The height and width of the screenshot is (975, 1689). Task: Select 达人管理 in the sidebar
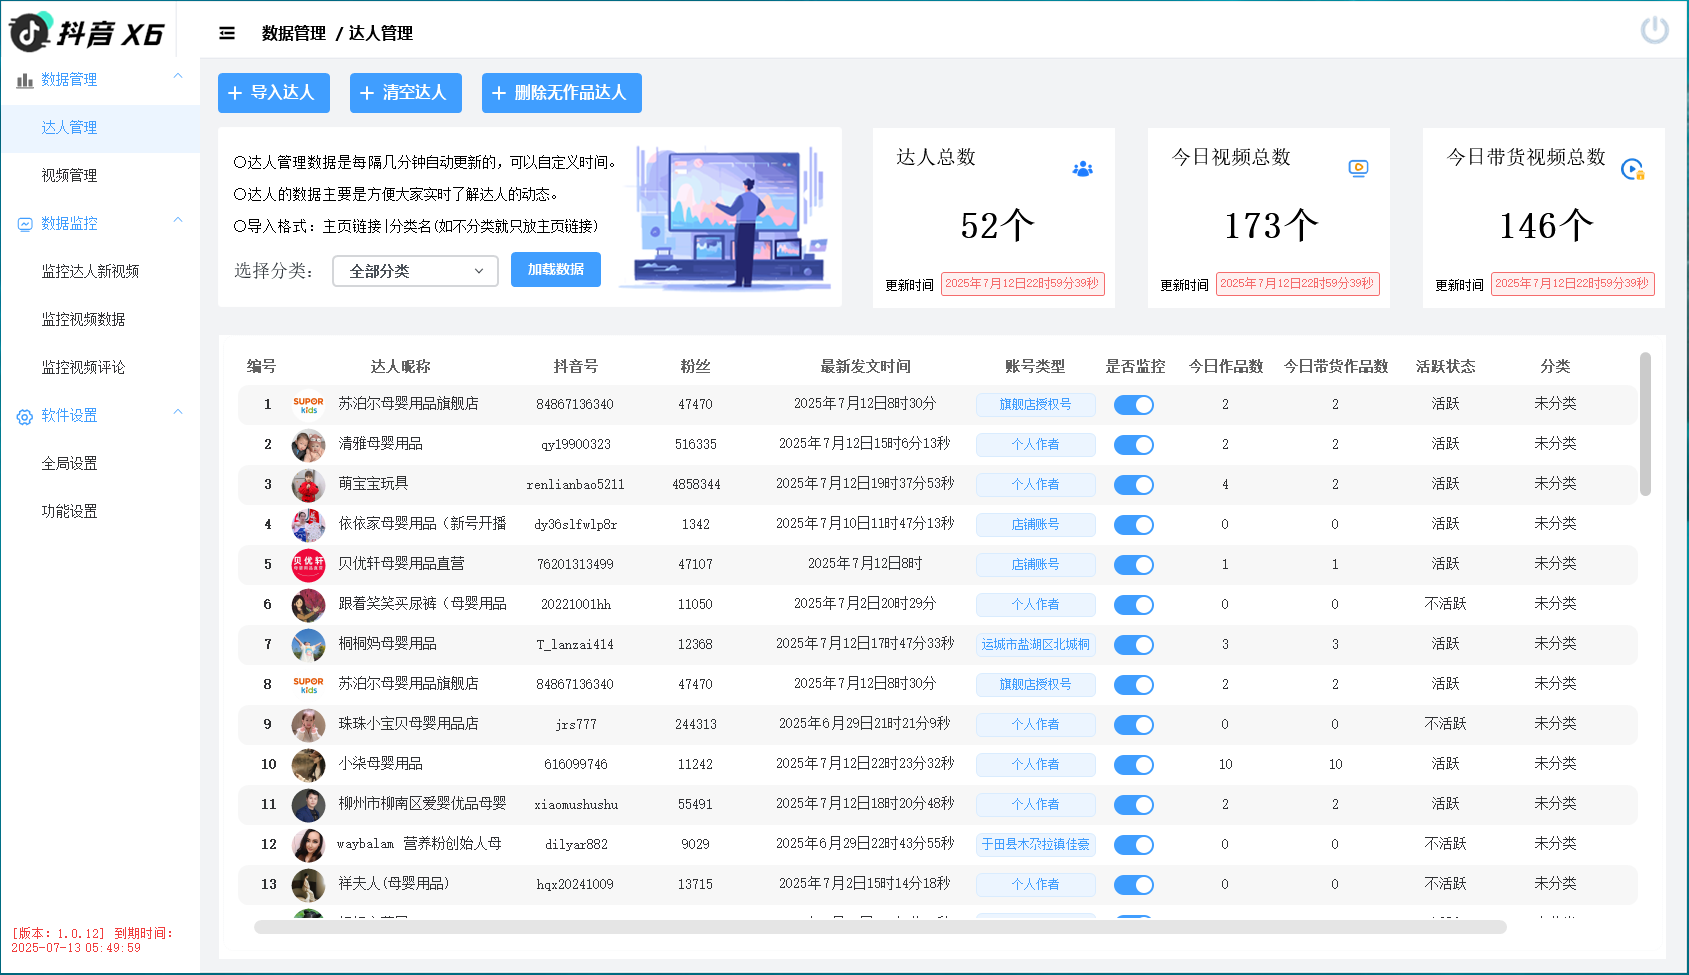(x=100, y=128)
